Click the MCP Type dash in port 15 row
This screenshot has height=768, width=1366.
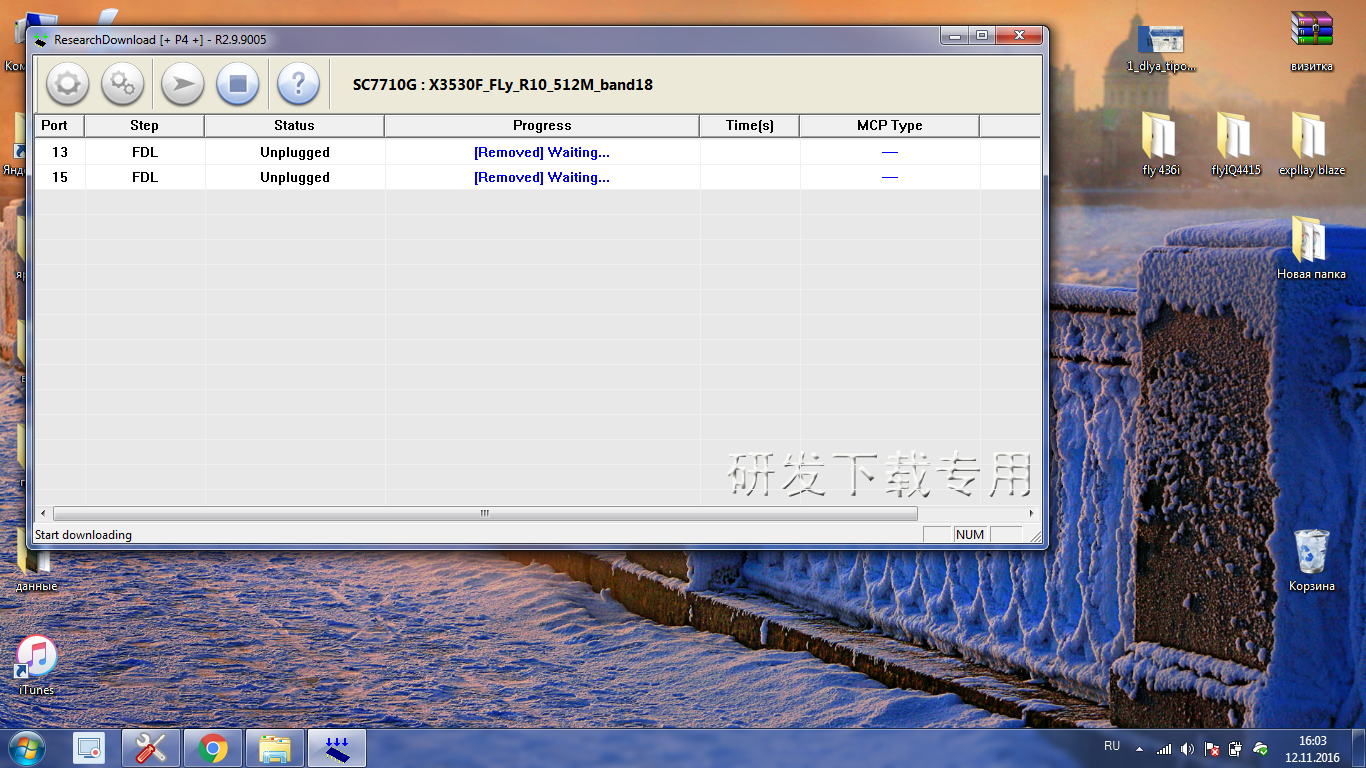890,177
